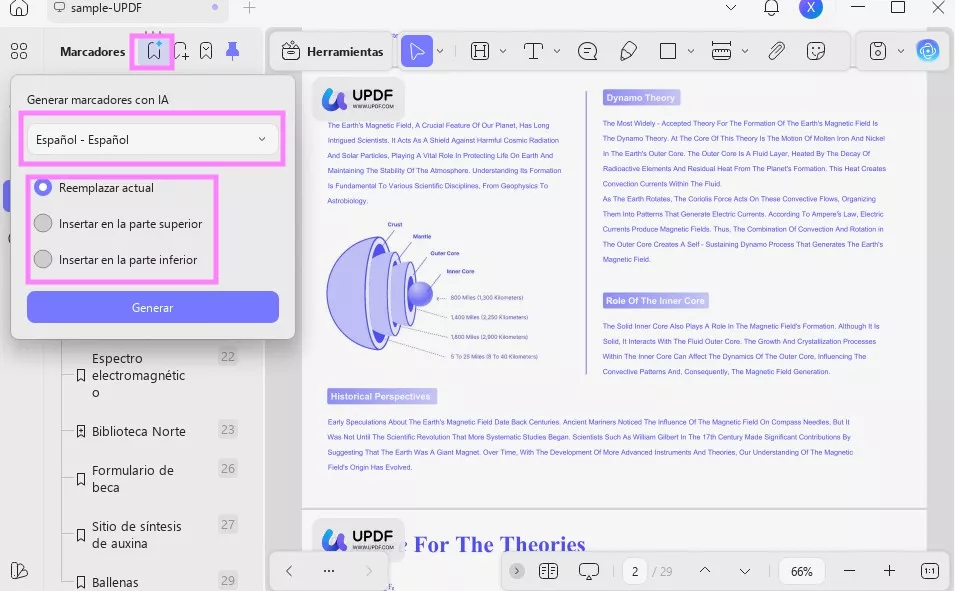Select the pencil drawing tool
The height and width of the screenshot is (591, 955).
point(628,51)
